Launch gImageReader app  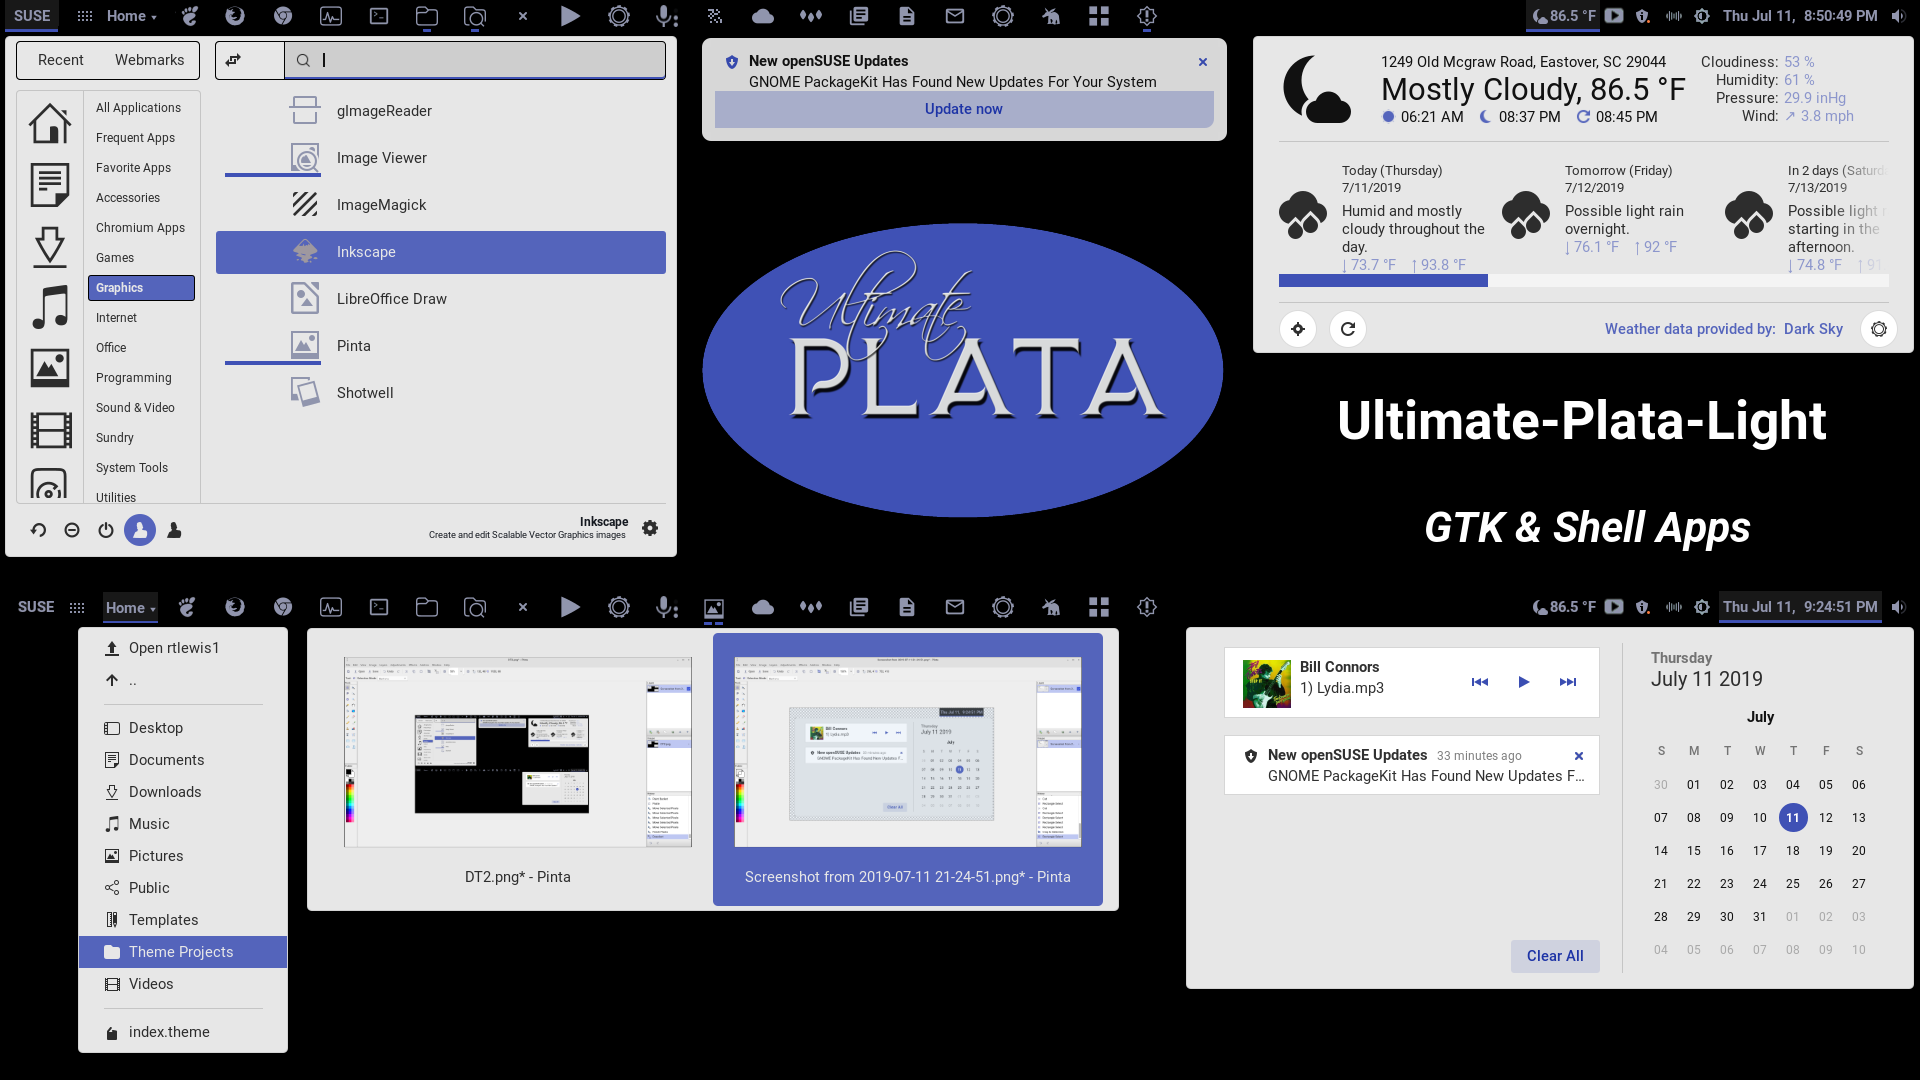coord(440,111)
